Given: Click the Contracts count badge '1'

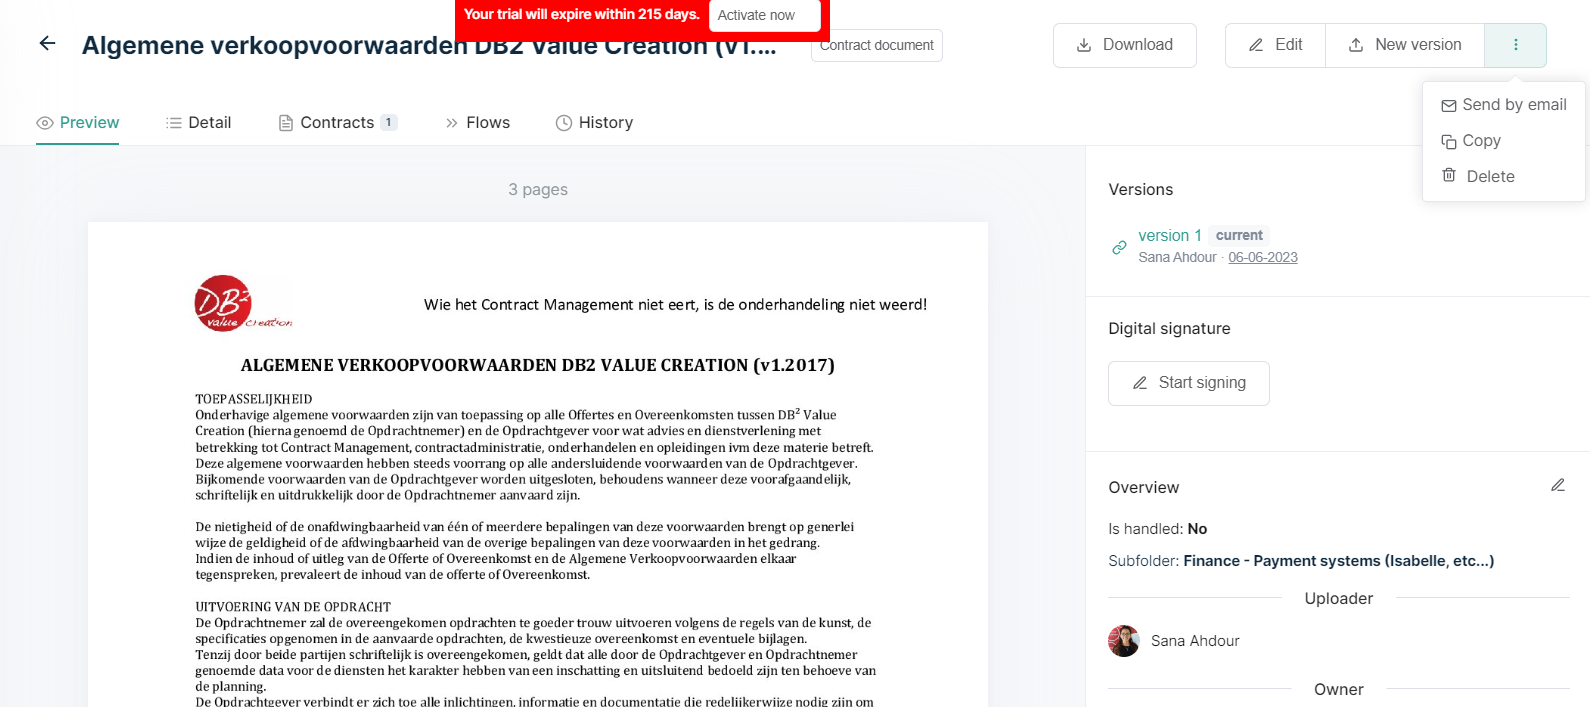Looking at the screenshot, I should tap(389, 122).
